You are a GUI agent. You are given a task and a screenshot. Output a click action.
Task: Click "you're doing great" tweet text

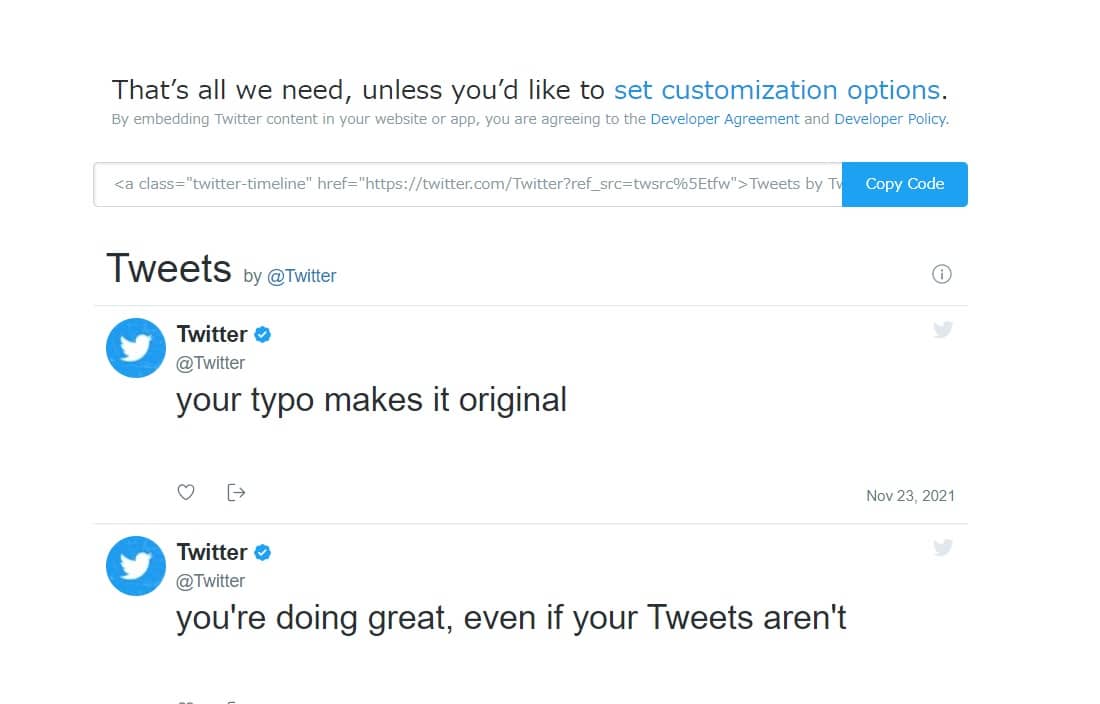click(x=510, y=618)
